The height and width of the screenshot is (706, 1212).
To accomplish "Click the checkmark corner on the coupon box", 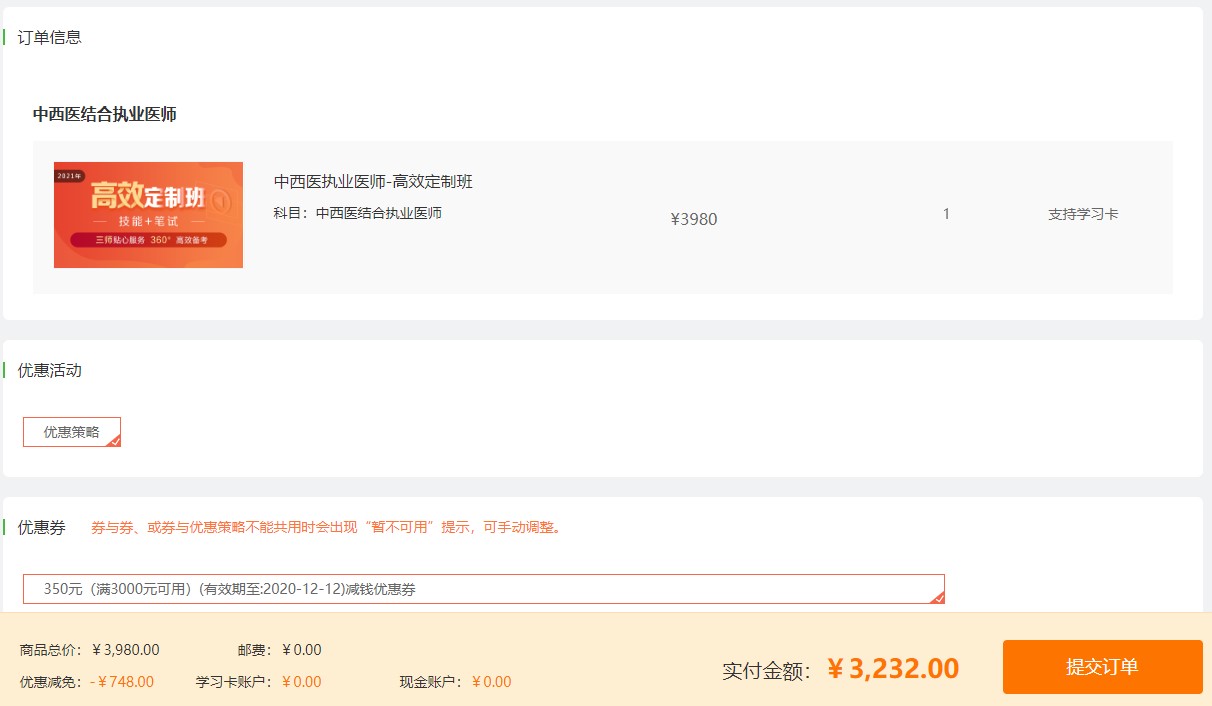I will pos(937,597).
